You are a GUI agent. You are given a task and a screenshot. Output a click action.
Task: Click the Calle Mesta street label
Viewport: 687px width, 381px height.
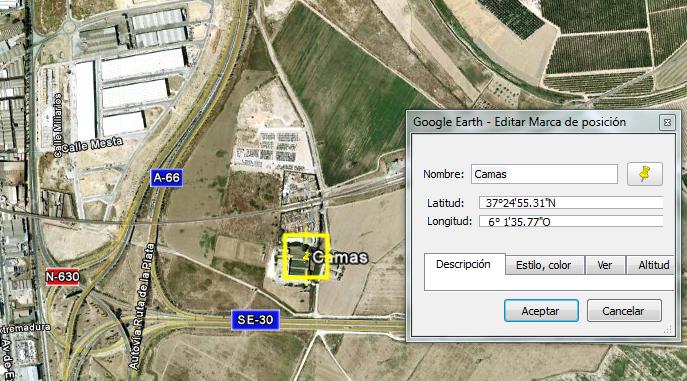pos(92,145)
